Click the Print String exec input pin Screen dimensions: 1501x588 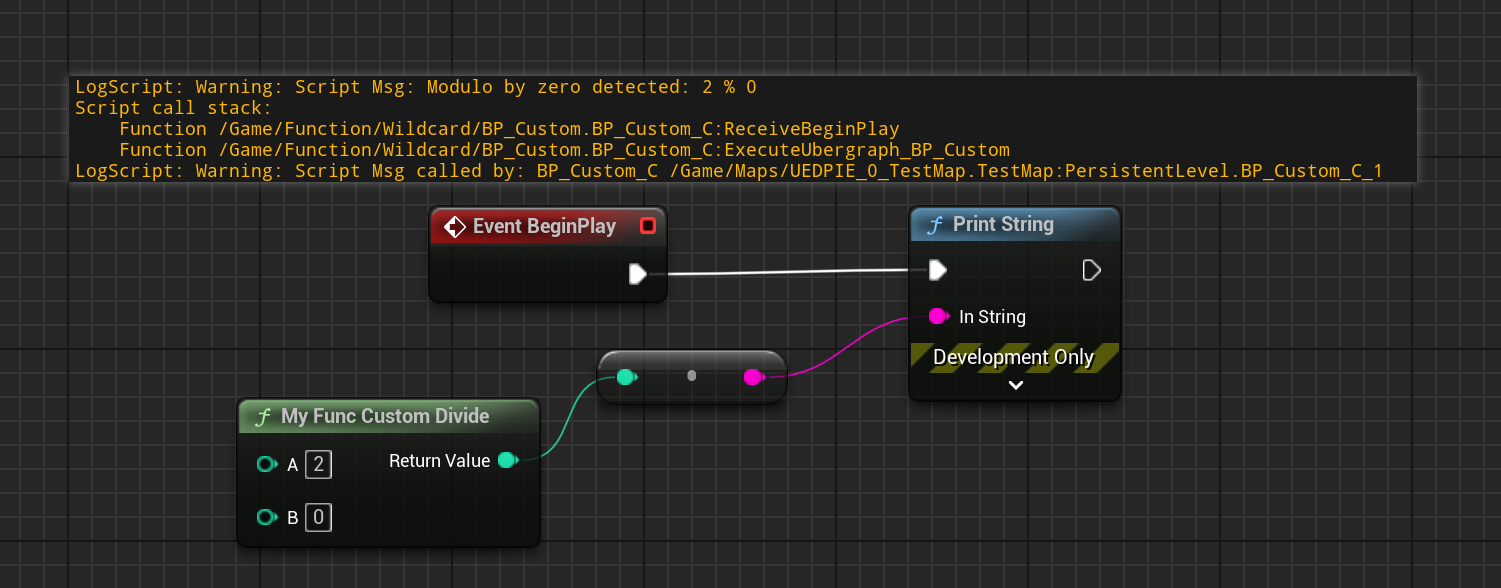click(x=936, y=270)
